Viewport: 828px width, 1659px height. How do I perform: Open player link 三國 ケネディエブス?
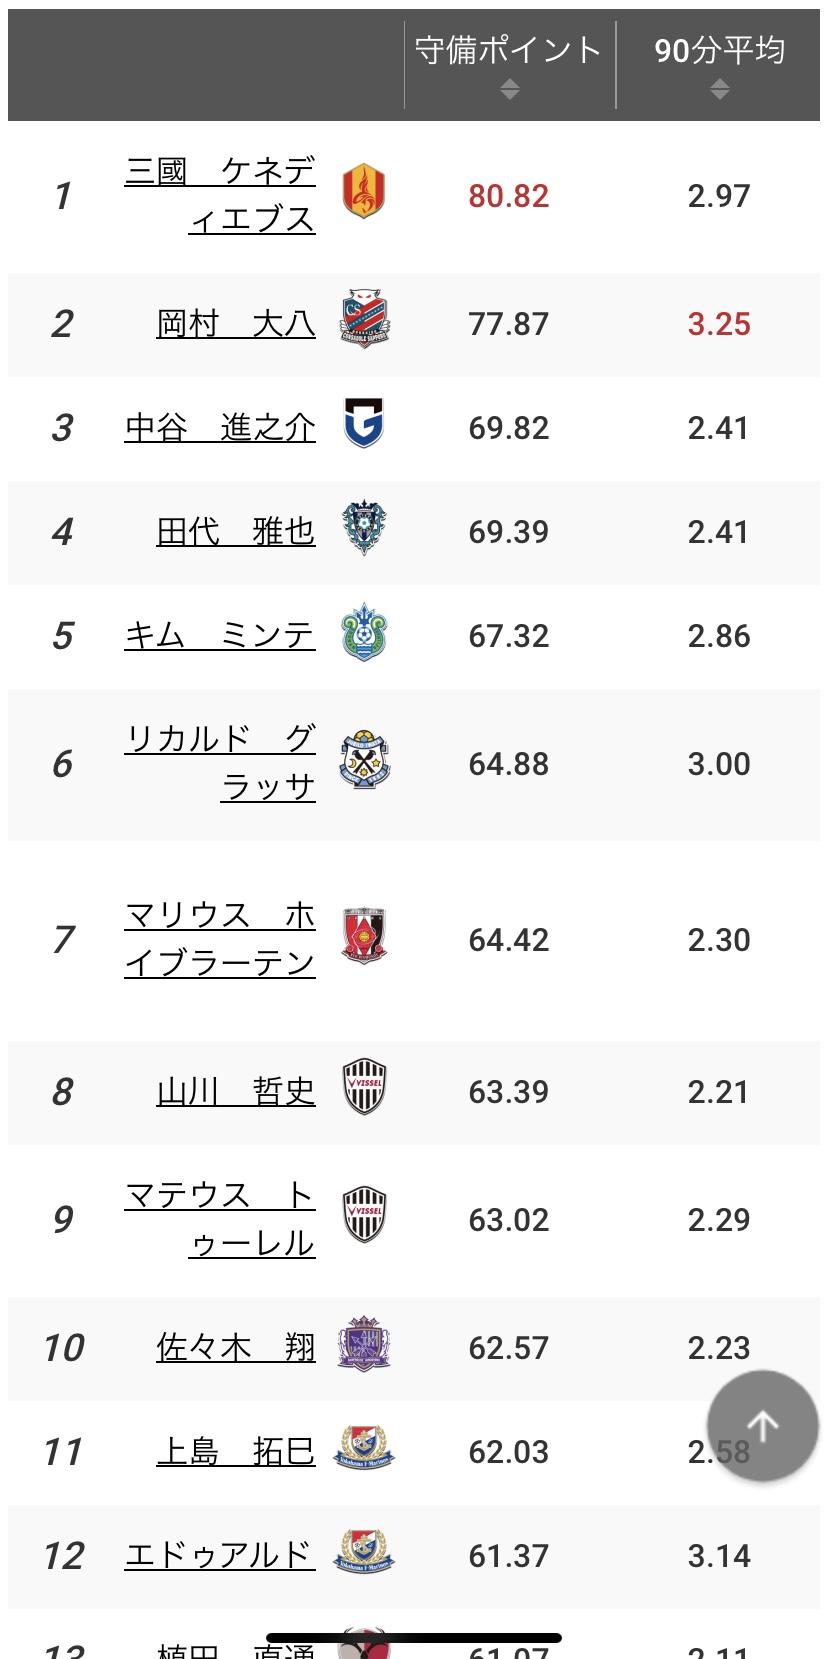(220, 195)
